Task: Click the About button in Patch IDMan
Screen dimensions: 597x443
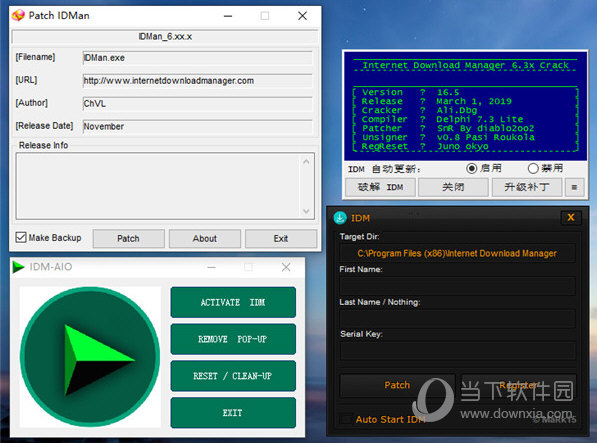Action: tap(204, 239)
